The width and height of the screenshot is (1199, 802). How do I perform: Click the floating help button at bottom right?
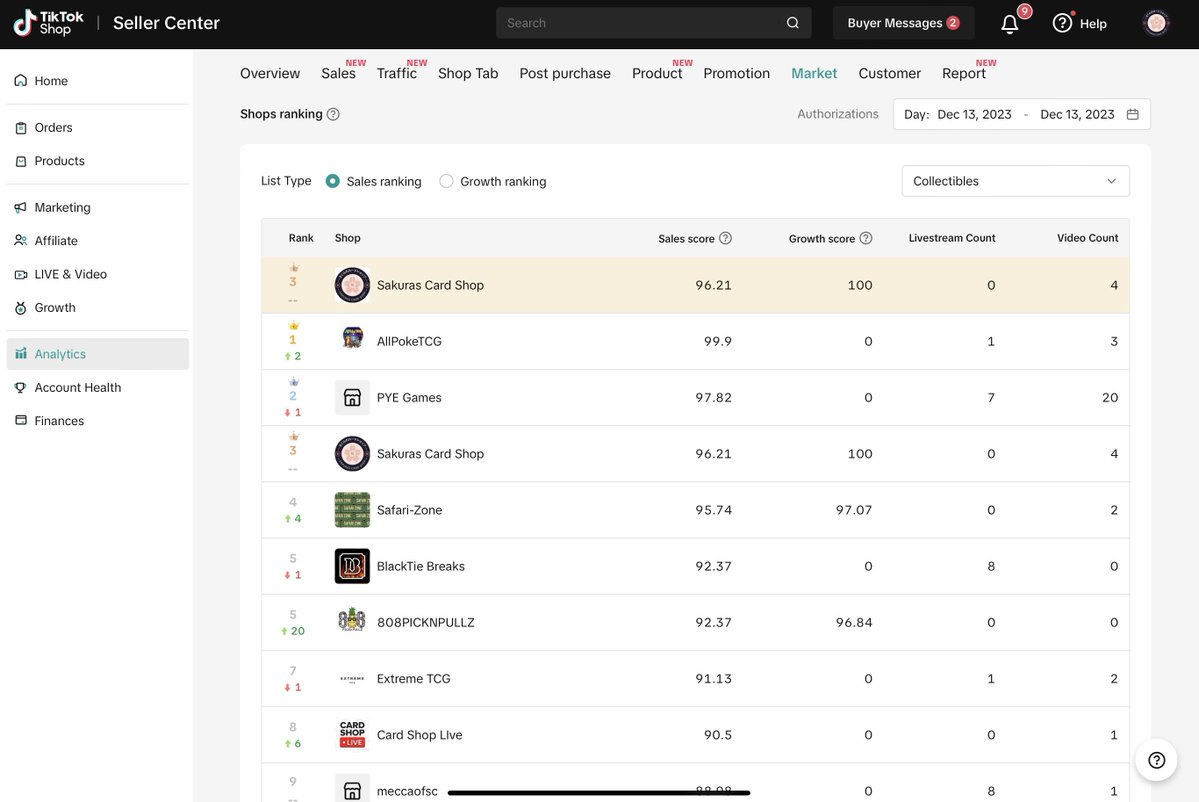pyautogui.click(x=1155, y=759)
